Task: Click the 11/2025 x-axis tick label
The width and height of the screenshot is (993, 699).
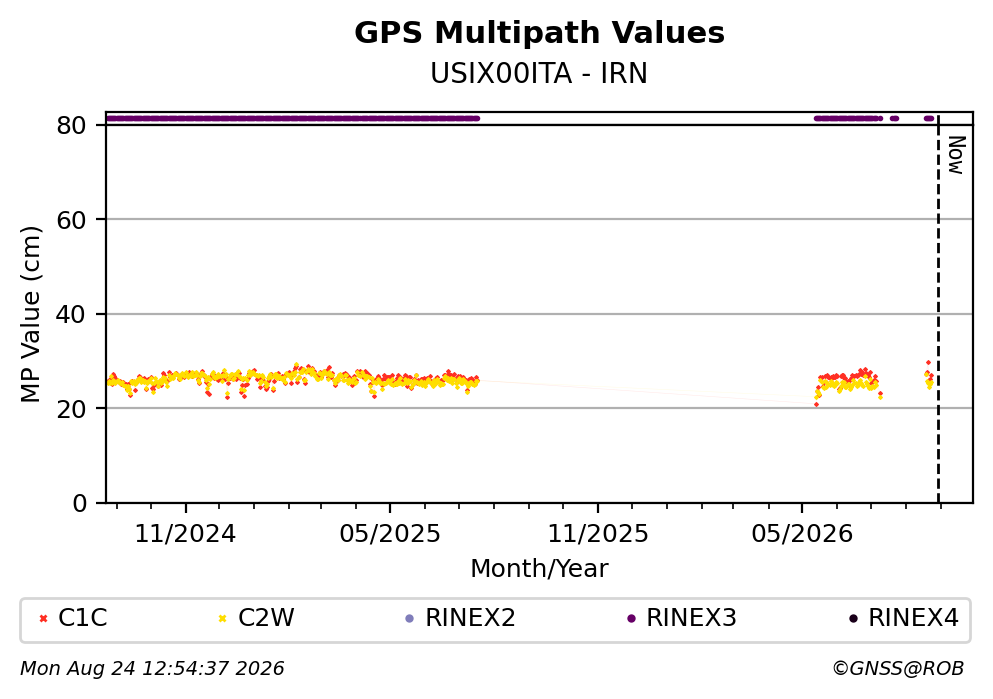Action: click(x=598, y=534)
